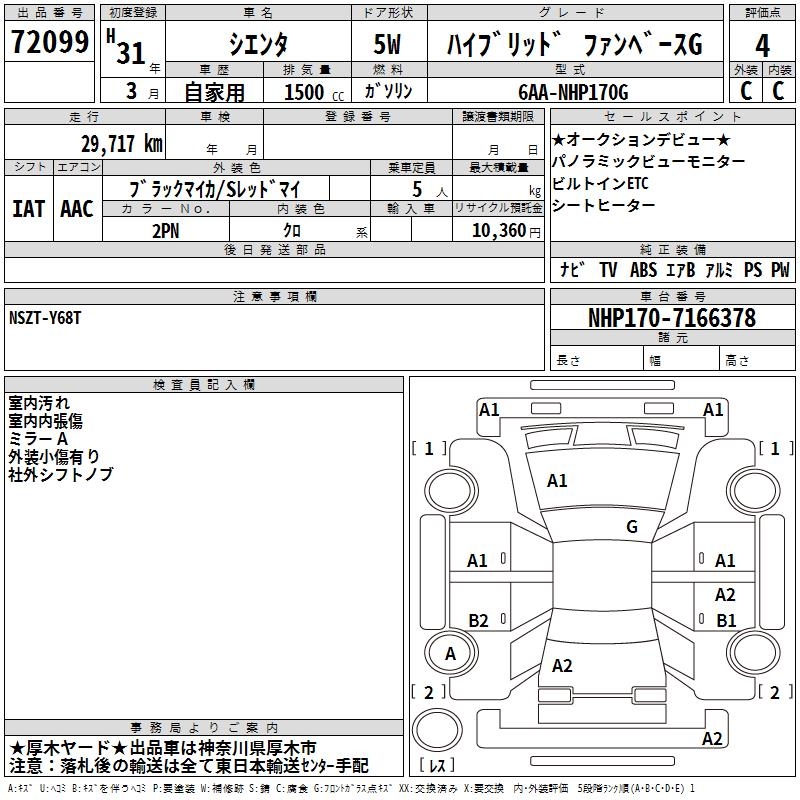Click the air conditioner value AAC

[x=77, y=209]
